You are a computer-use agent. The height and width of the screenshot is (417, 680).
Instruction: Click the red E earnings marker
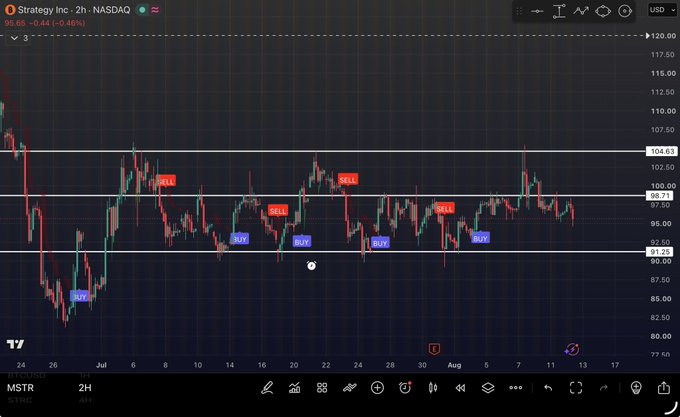tap(434, 349)
